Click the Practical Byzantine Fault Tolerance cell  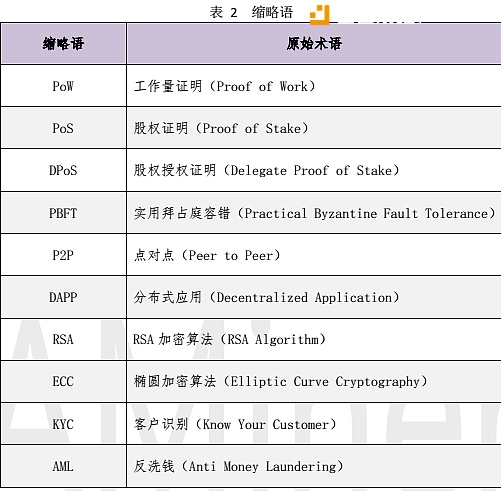314,213
